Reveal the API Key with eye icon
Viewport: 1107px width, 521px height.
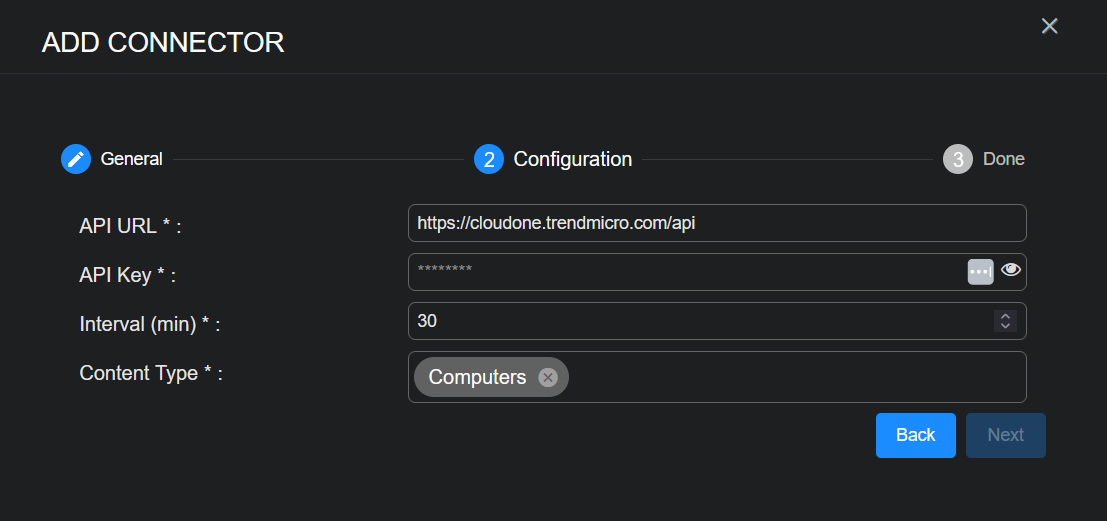[x=1011, y=270]
